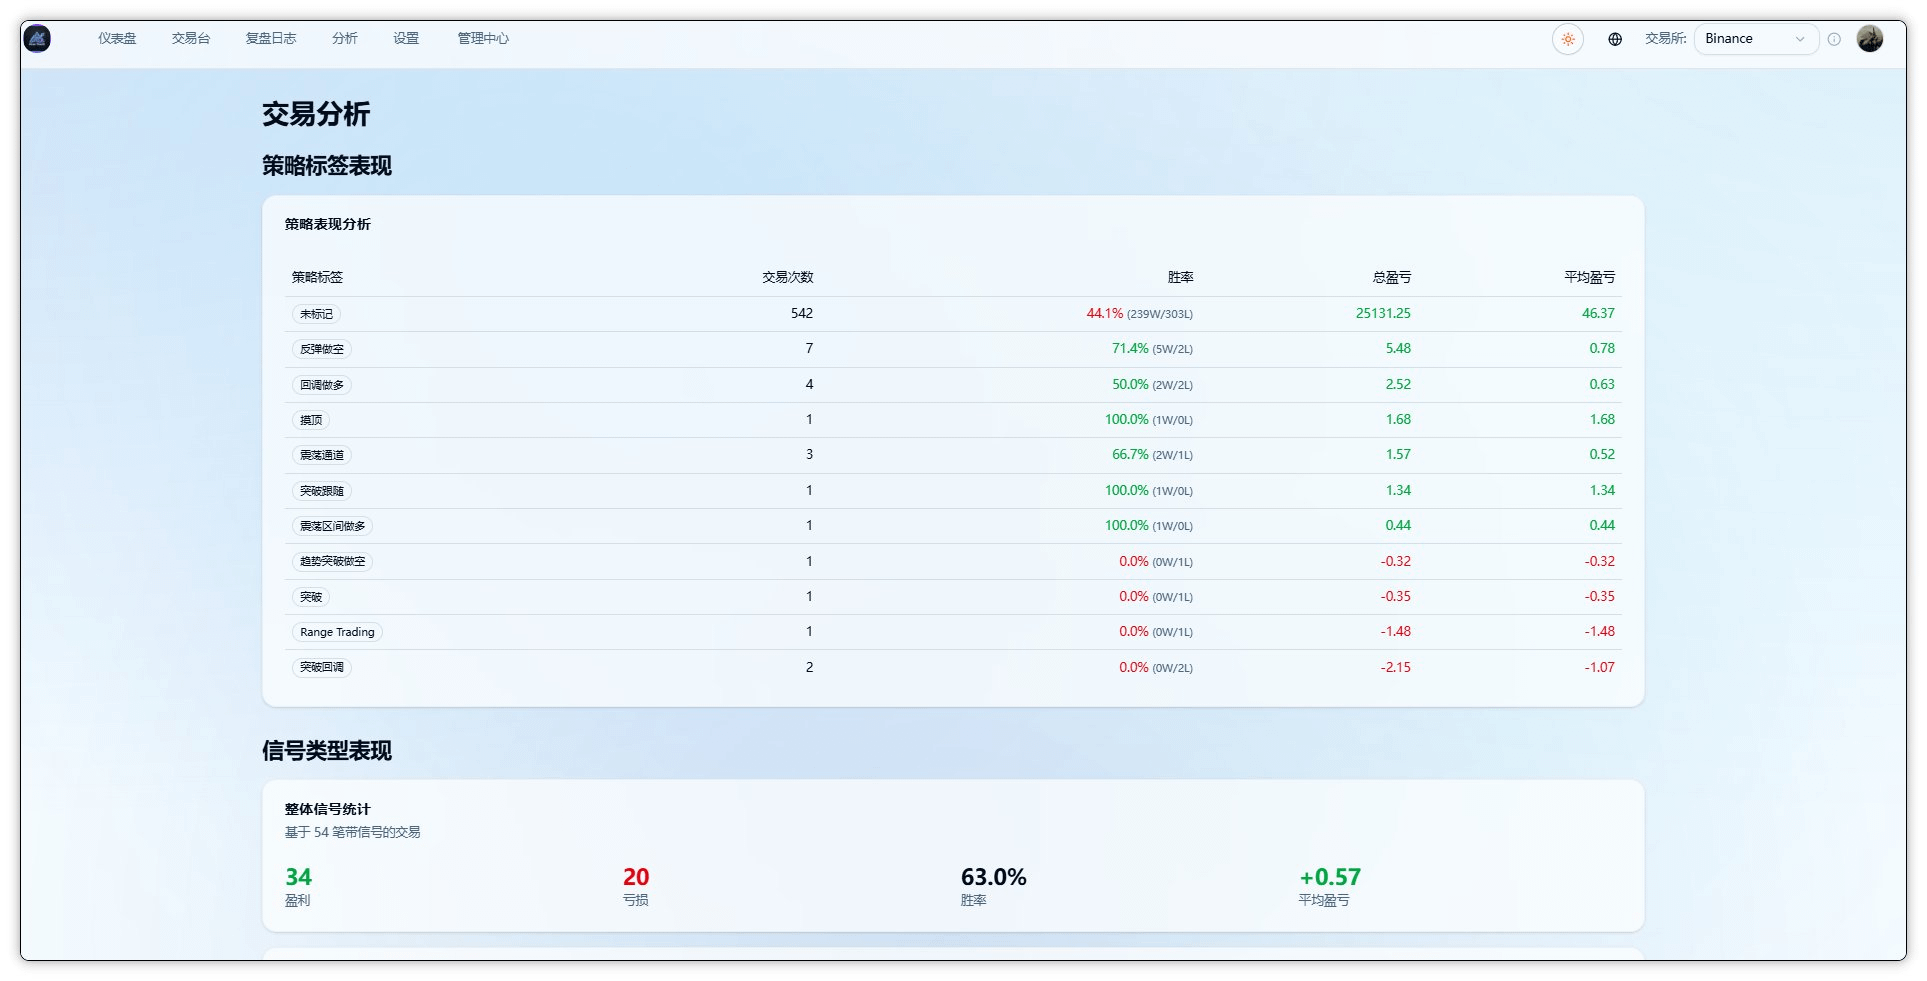Click the chevron arrow in the exchange selector

(1800, 39)
